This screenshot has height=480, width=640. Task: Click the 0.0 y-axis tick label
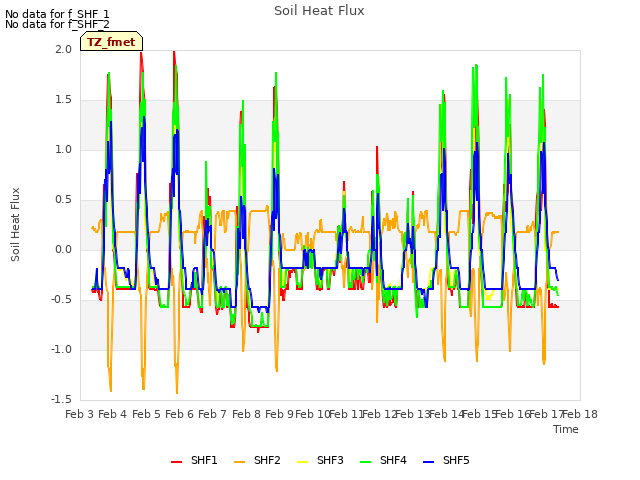click(63, 249)
